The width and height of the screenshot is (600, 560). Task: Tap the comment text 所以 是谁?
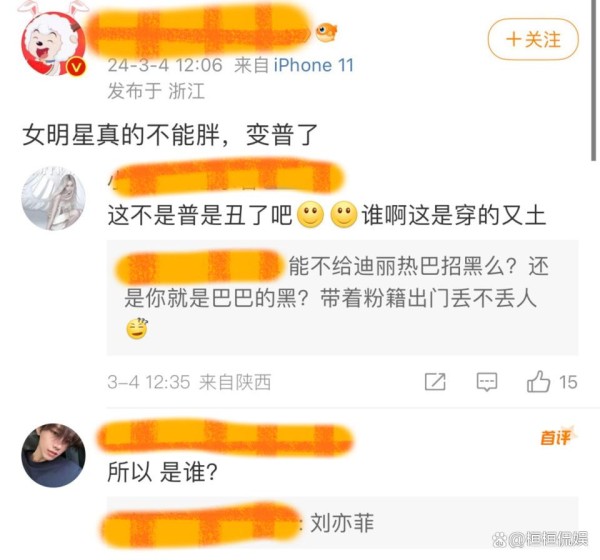pos(162,472)
